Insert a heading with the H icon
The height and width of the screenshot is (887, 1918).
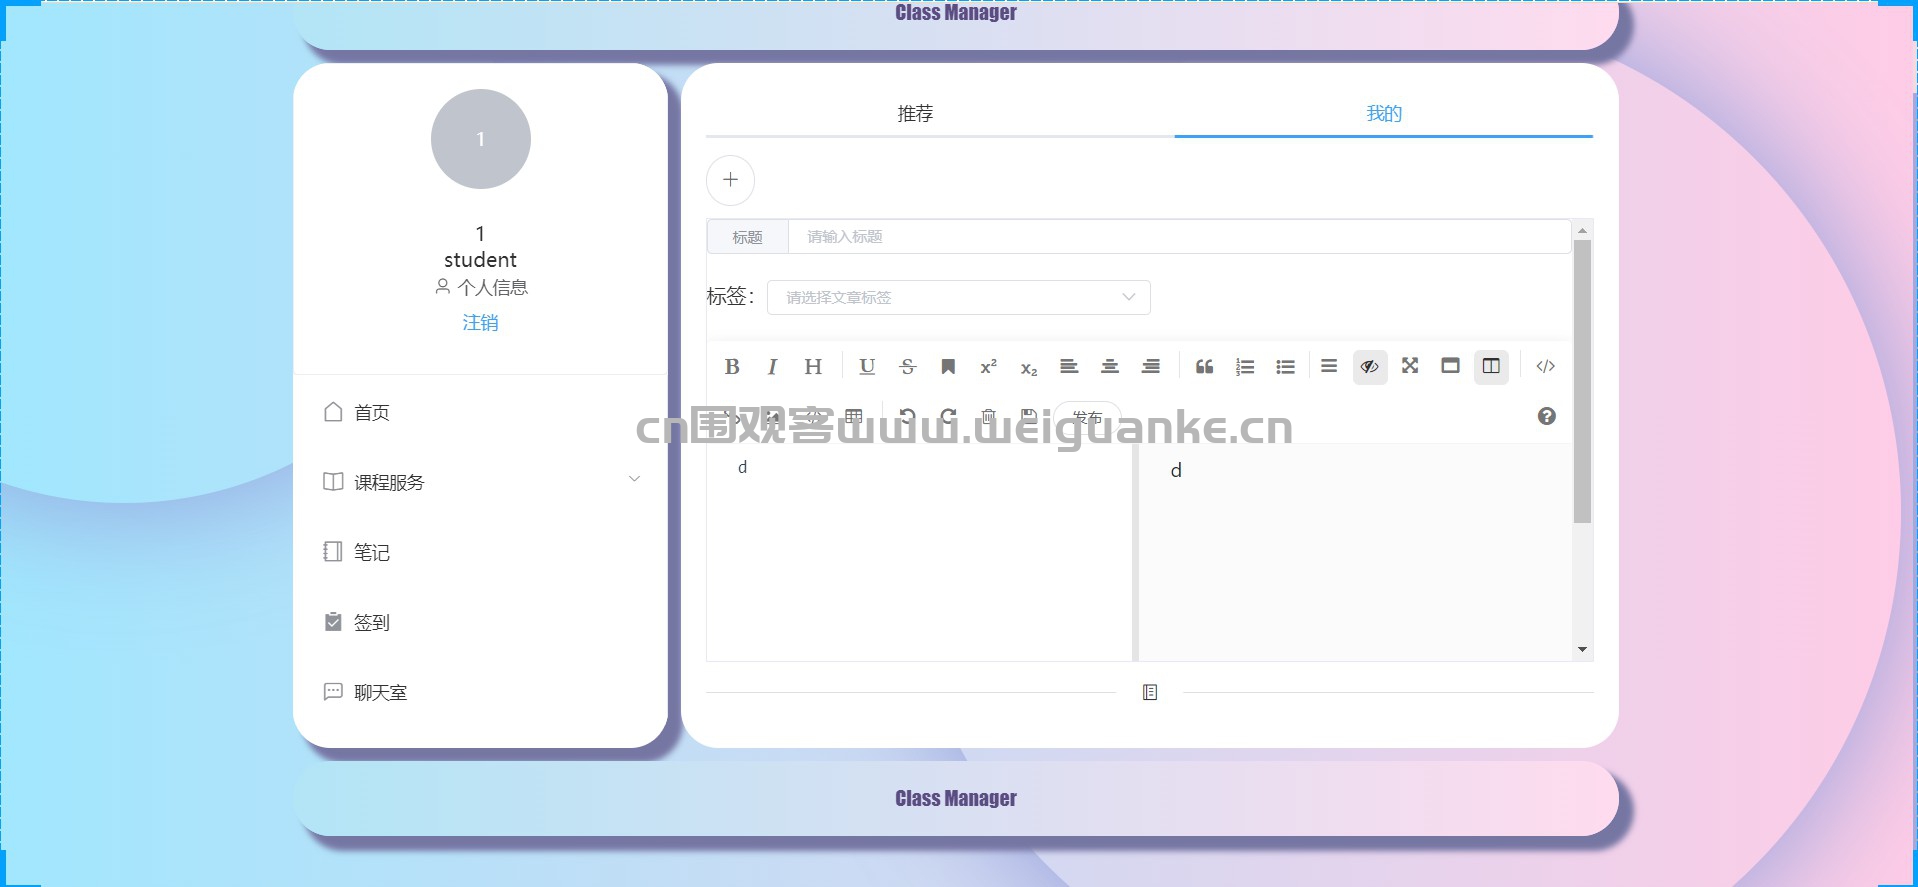[x=813, y=366]
